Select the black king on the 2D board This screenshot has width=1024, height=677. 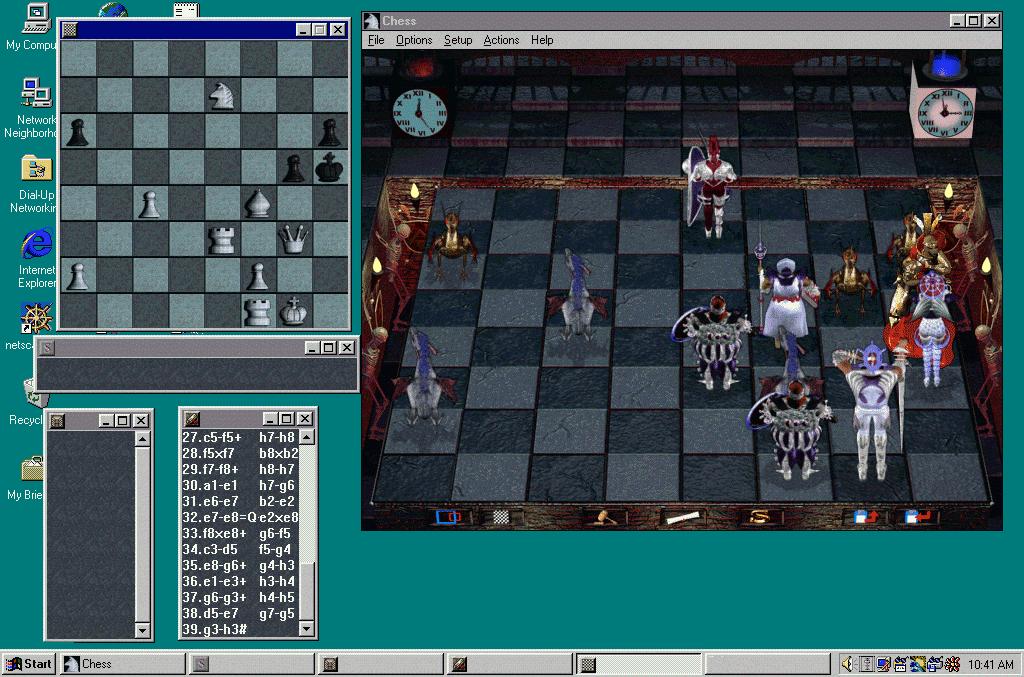tap(329, 167)
